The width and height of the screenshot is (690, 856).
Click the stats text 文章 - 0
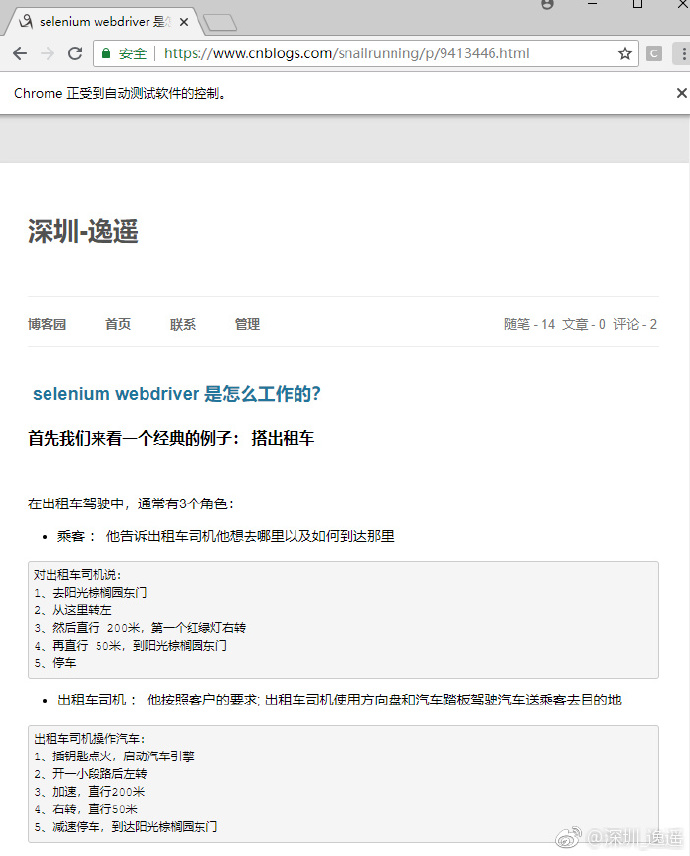click(584, 324)
